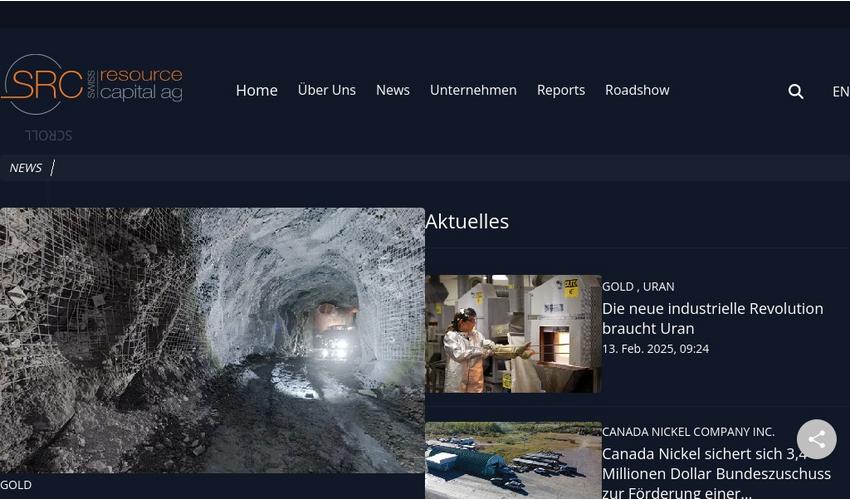Image resolution: width=850 pixels, height=500 pixels.
Task: Open the Über Uns menu item
Action: point(326,90)
